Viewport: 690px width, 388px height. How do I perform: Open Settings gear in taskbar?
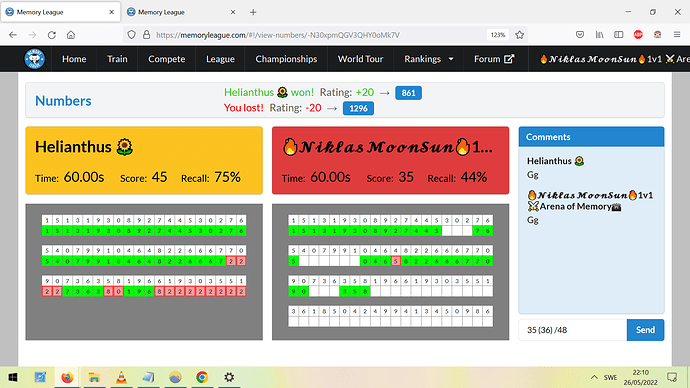pyautogui.click(x=229, y=377)
